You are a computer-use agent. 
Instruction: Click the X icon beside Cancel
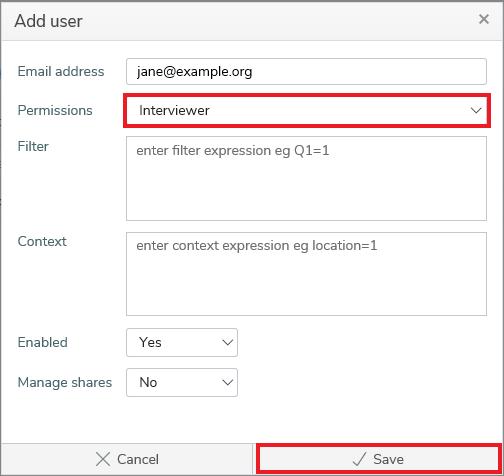coord(103,459)
